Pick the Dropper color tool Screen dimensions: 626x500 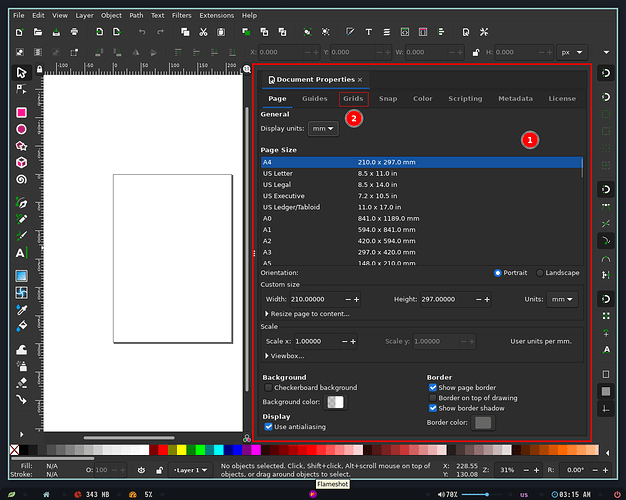[22, 310]
